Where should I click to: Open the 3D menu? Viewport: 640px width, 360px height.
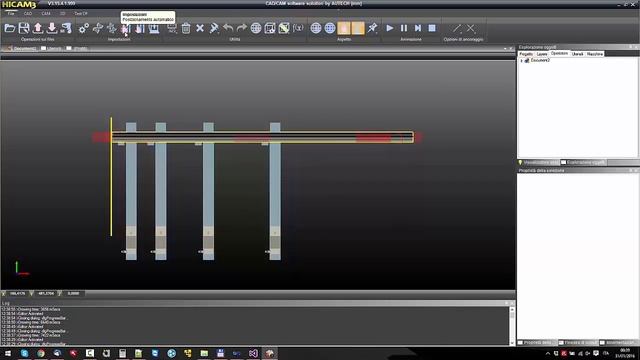tap(63, 13)
